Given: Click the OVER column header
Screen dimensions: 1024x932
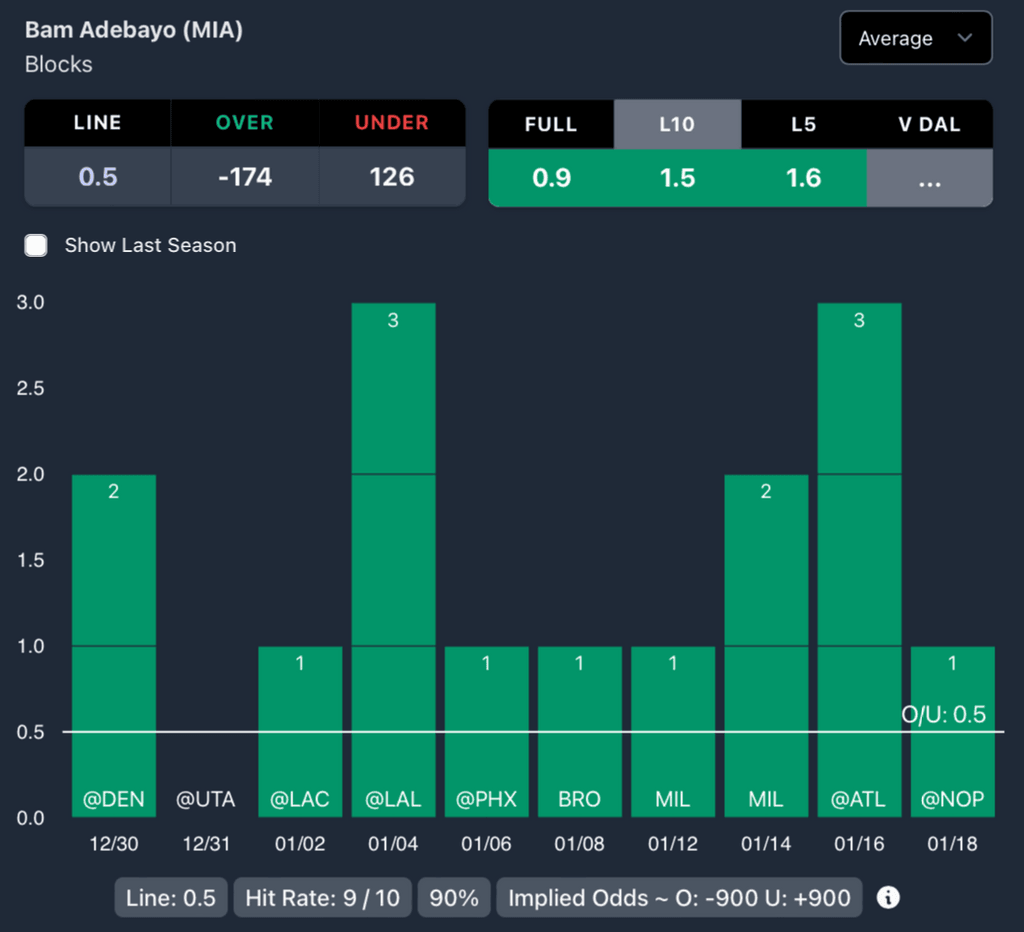Looking at the screenshot, I should pos(245,122).
